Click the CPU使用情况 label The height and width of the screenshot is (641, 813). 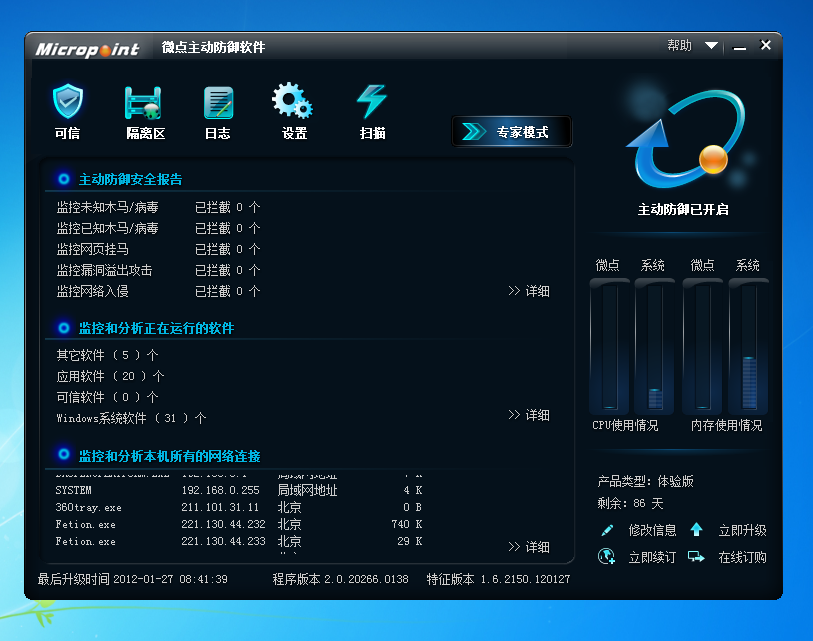625,426
